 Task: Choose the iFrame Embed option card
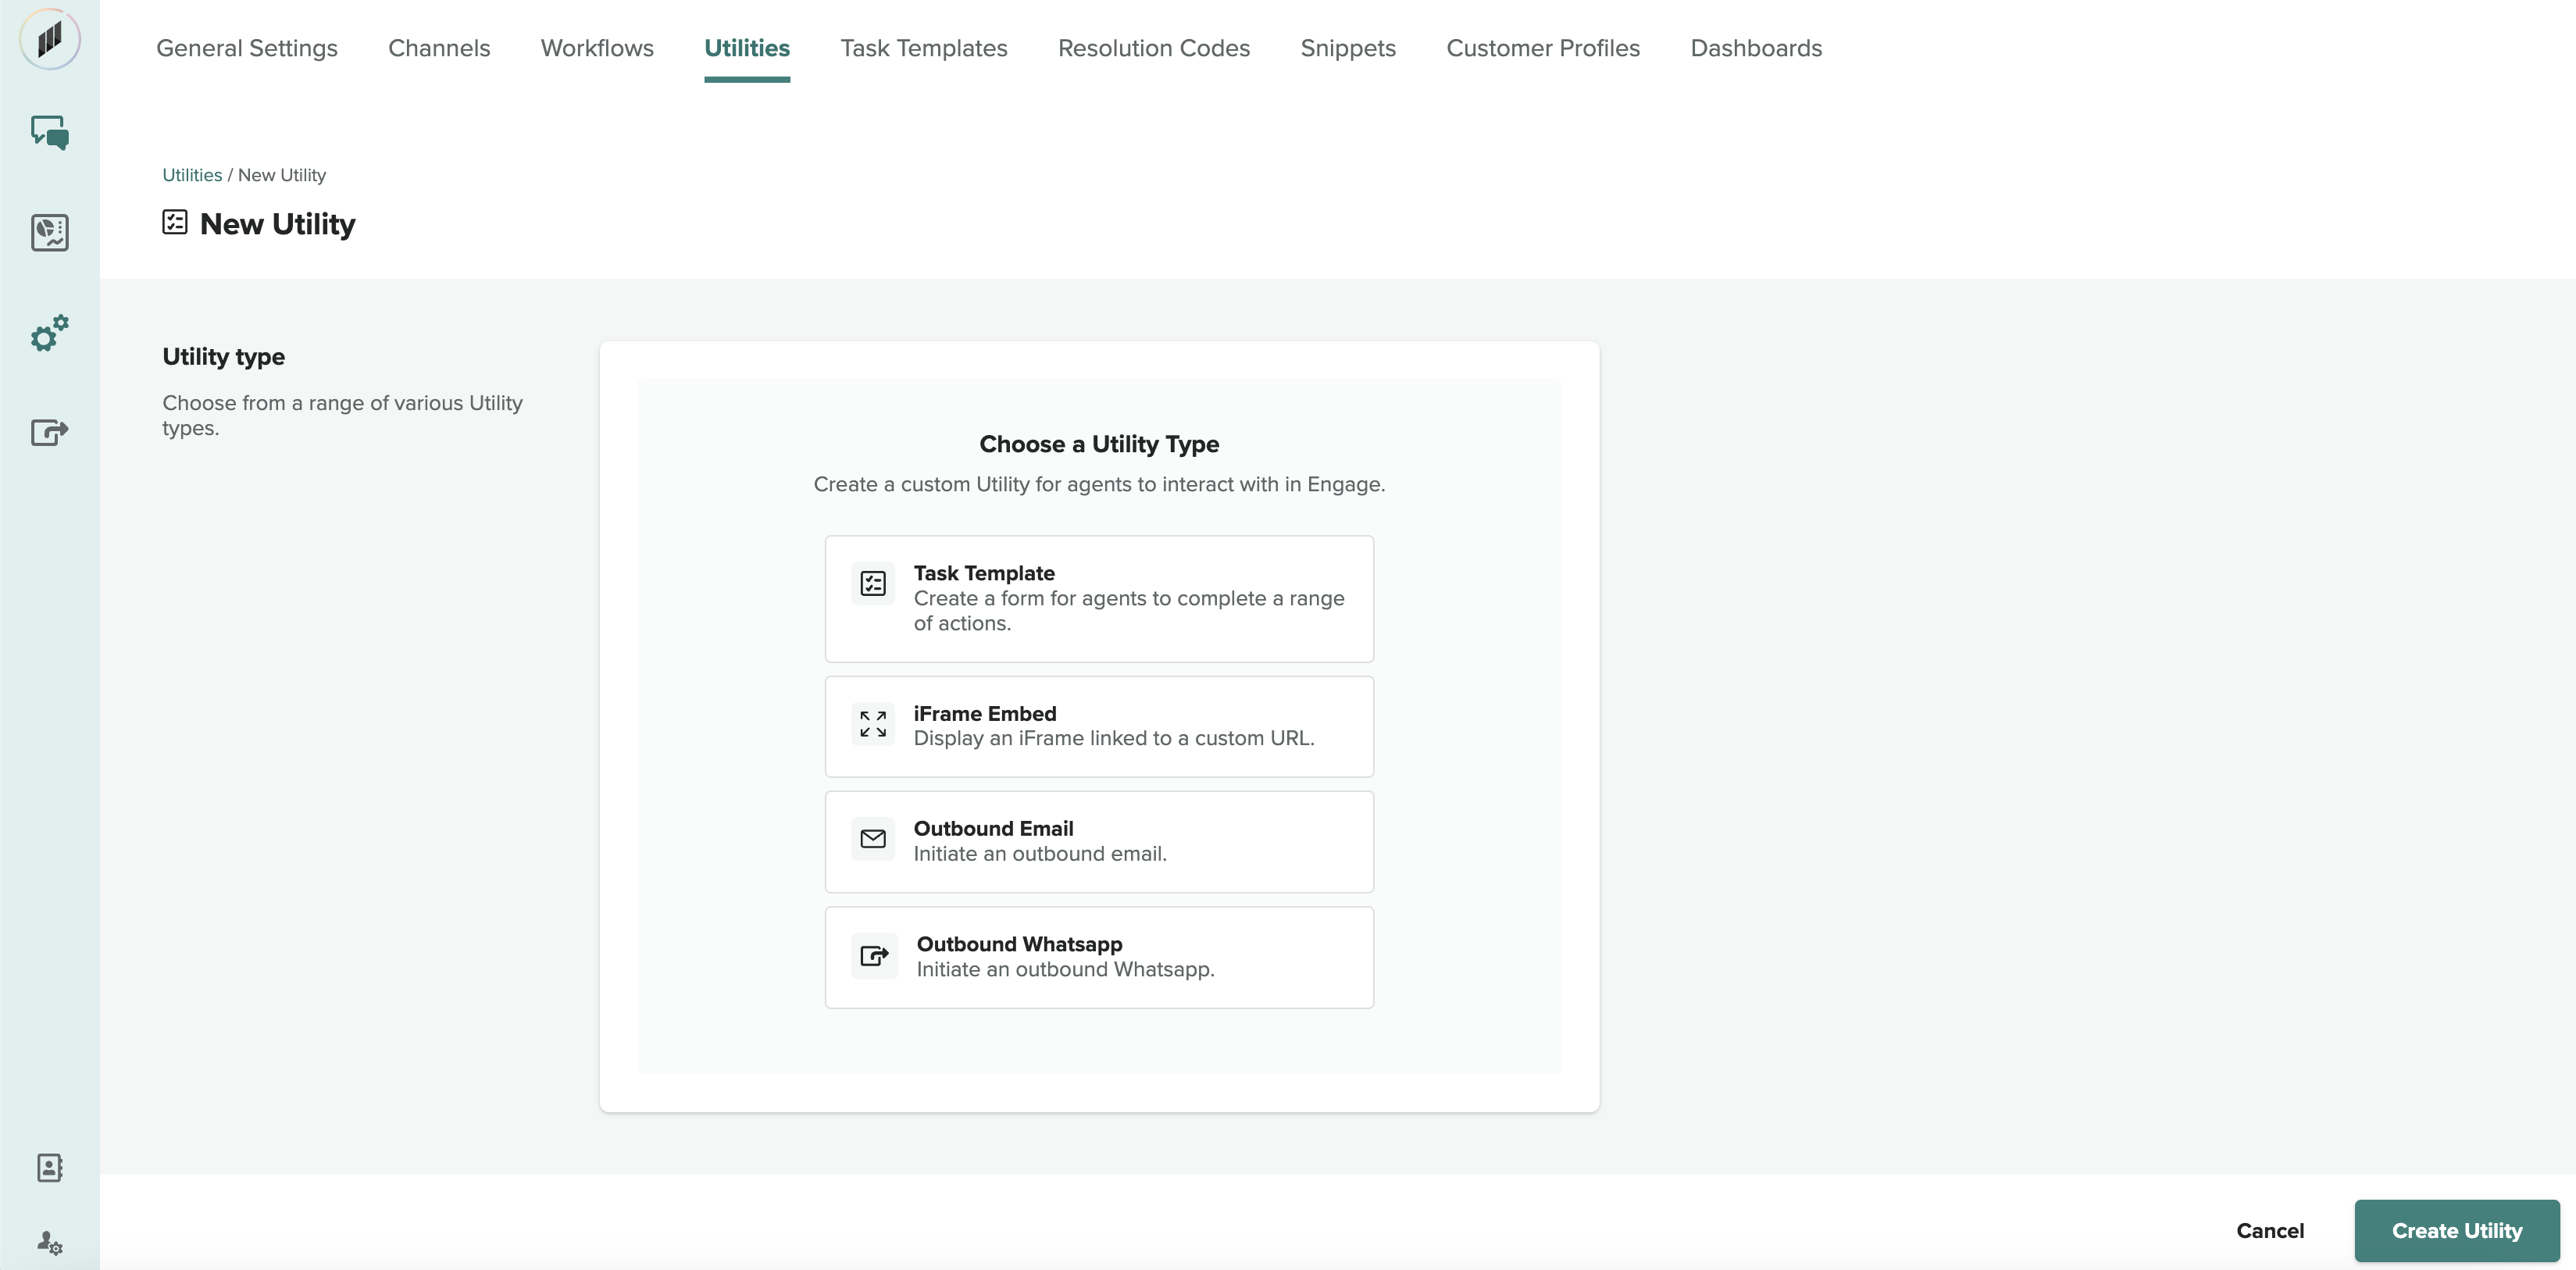coord(1098,726)
